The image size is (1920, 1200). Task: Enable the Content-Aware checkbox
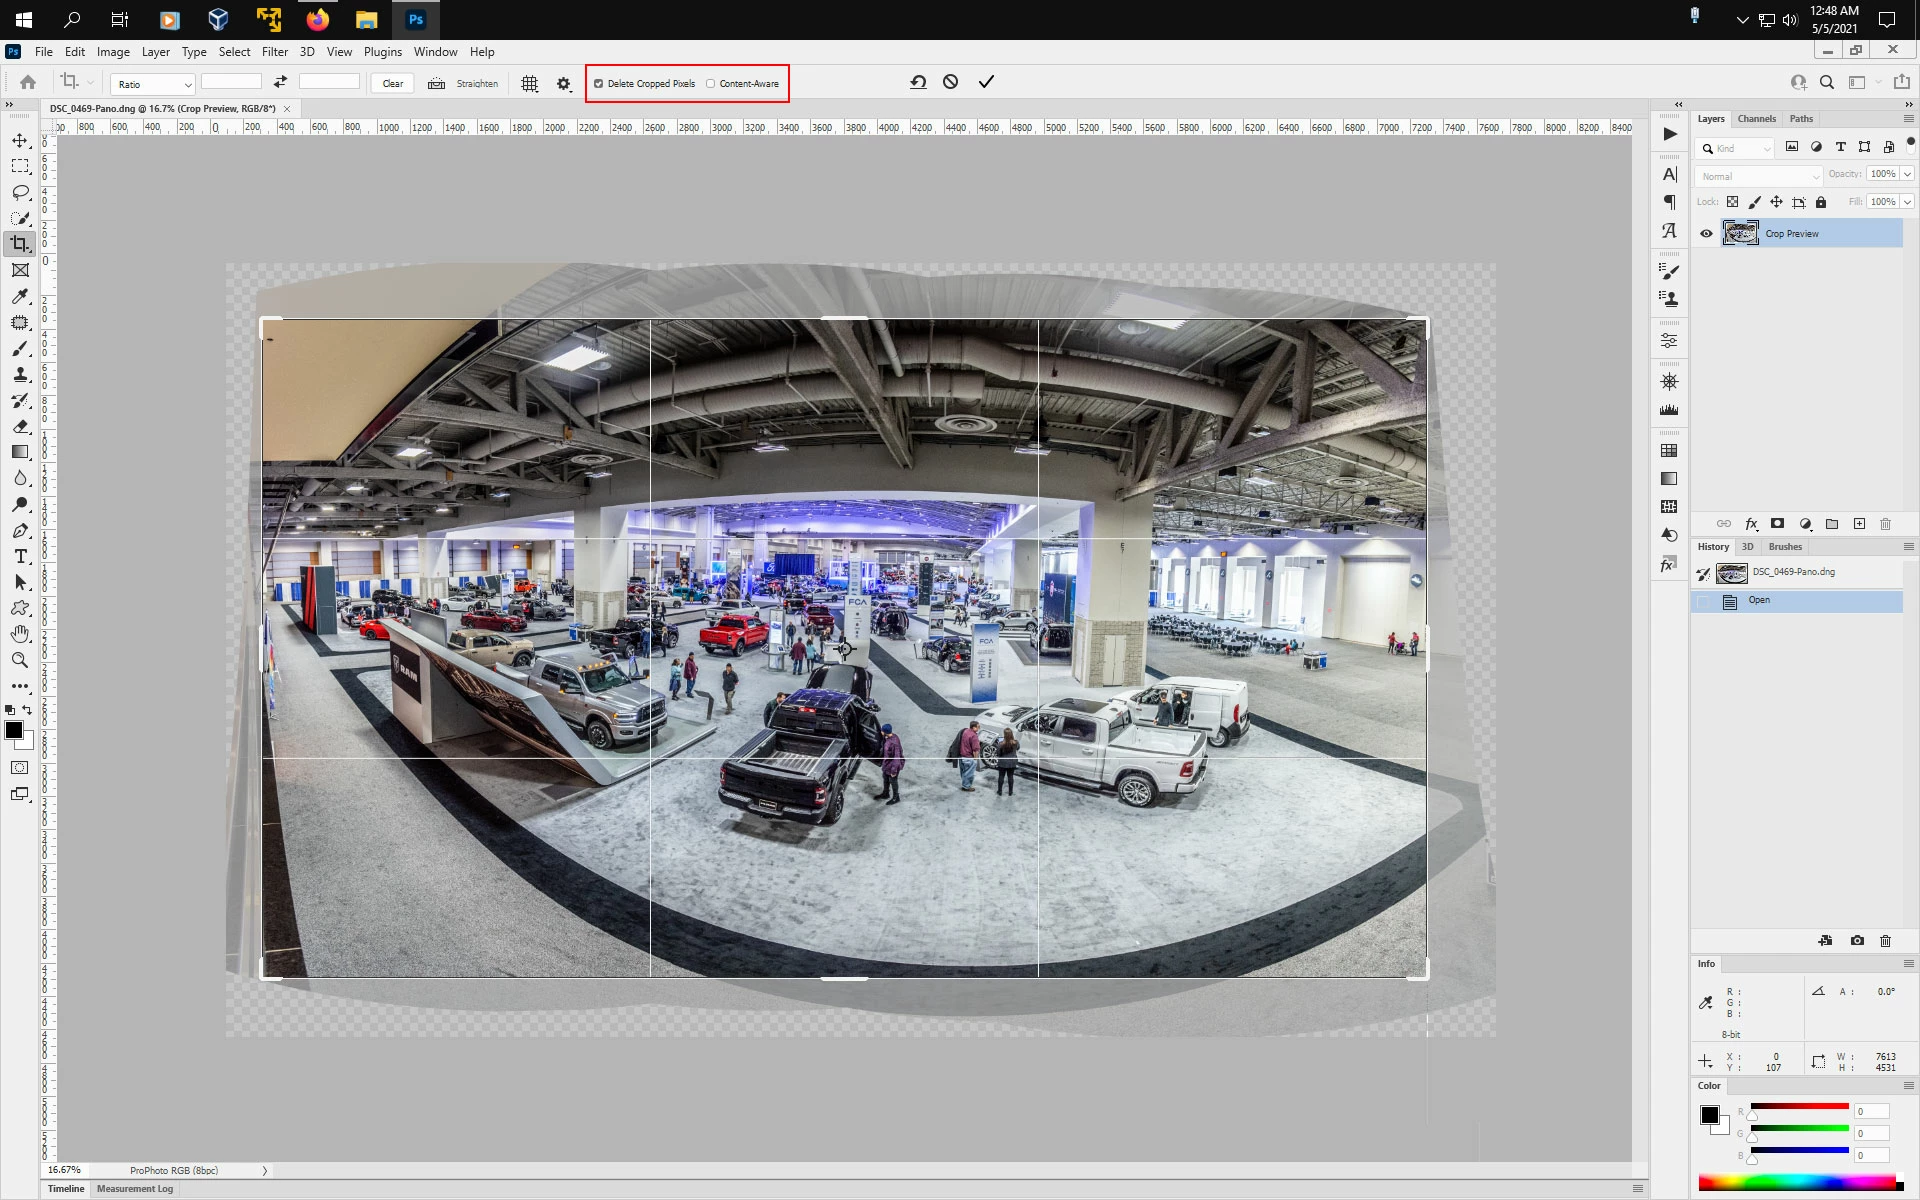coord(711,84)
